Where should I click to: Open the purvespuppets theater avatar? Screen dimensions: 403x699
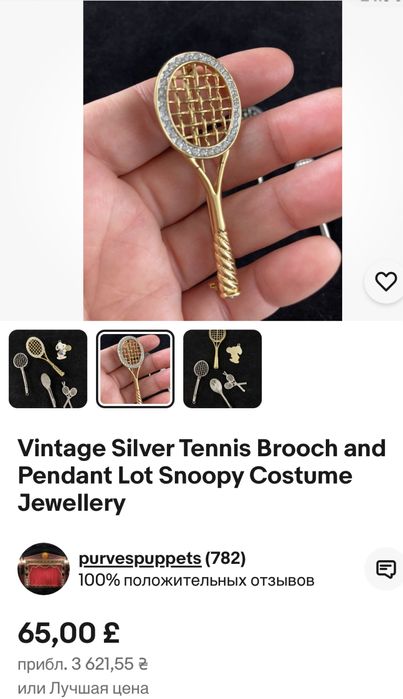44,568
